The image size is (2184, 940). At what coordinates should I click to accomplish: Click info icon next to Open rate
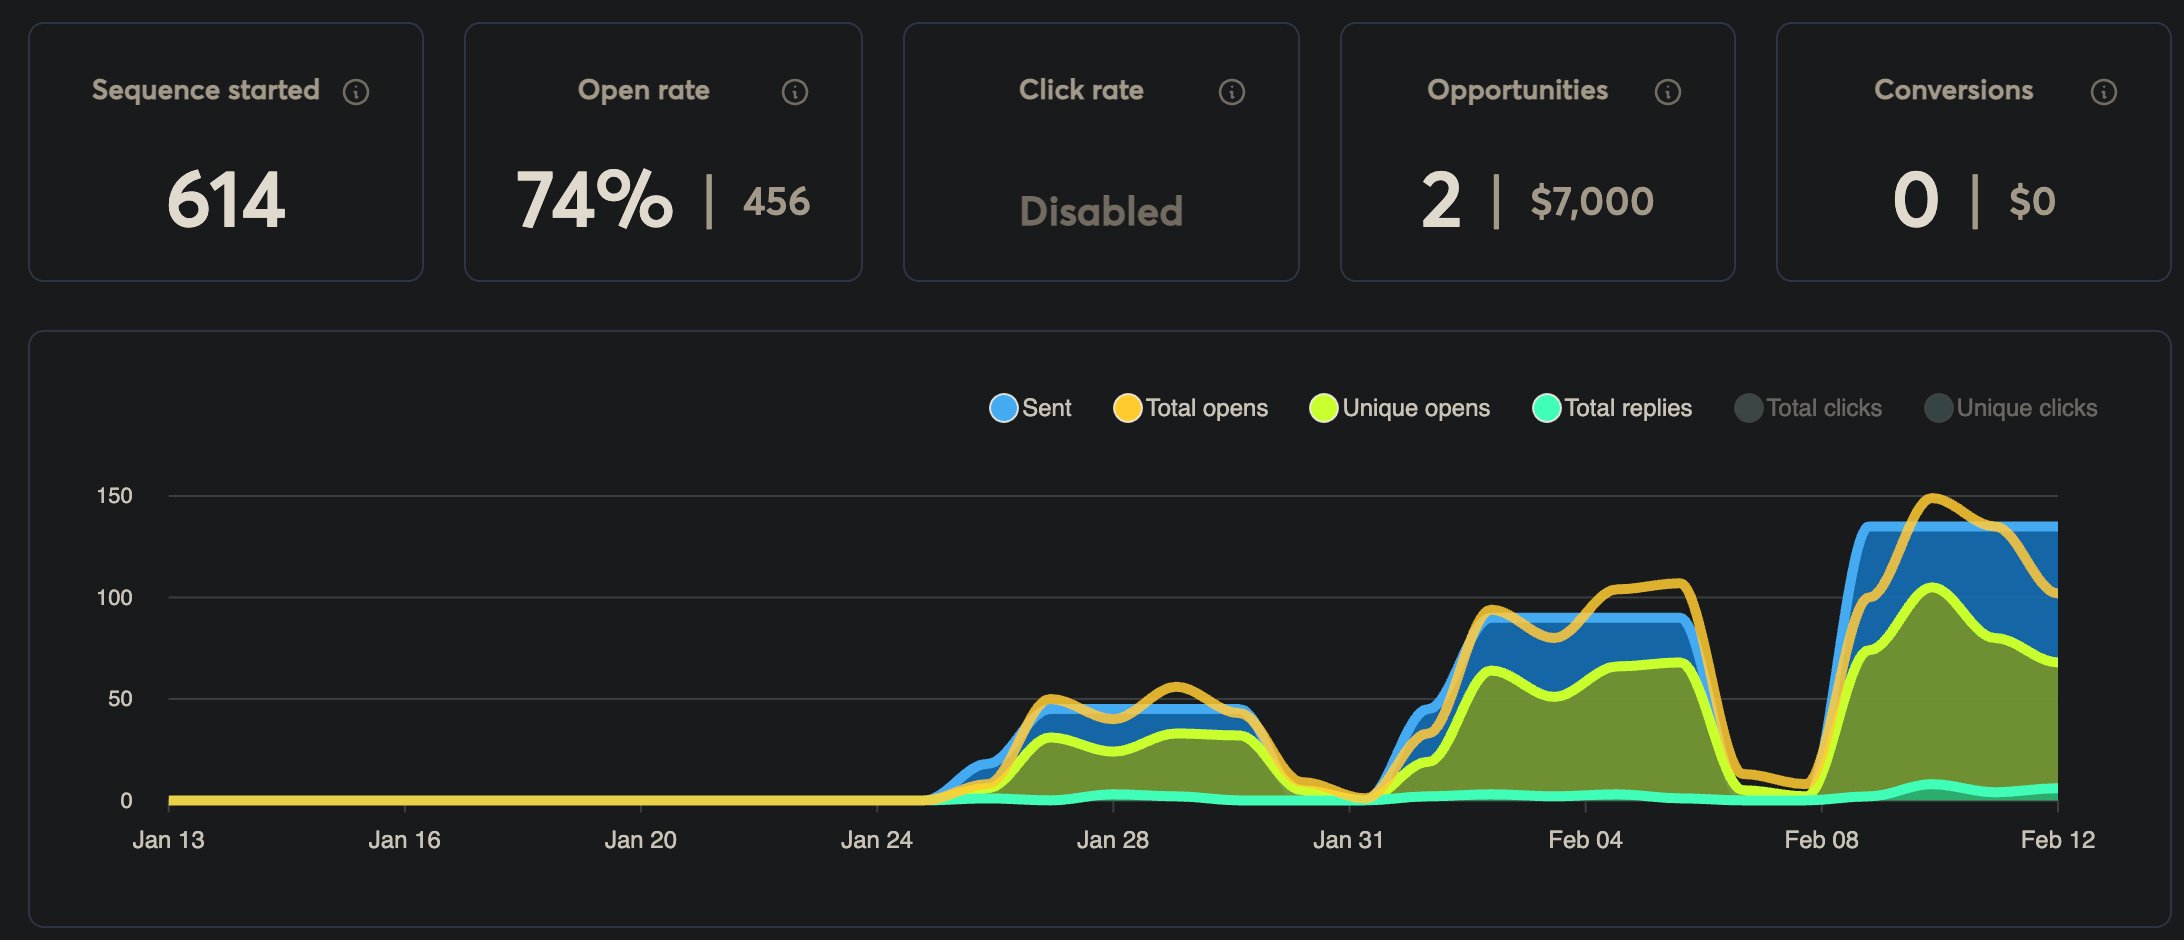click(x=795, y=92)
